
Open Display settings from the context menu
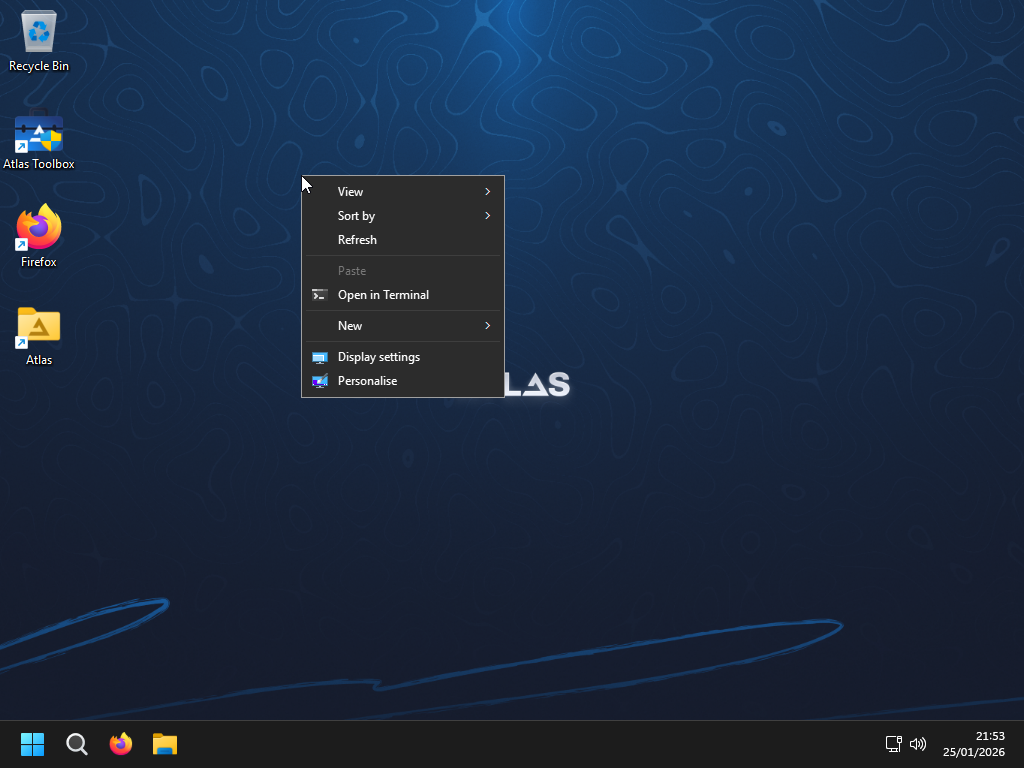pyautogui.click(x=402, y=357)
